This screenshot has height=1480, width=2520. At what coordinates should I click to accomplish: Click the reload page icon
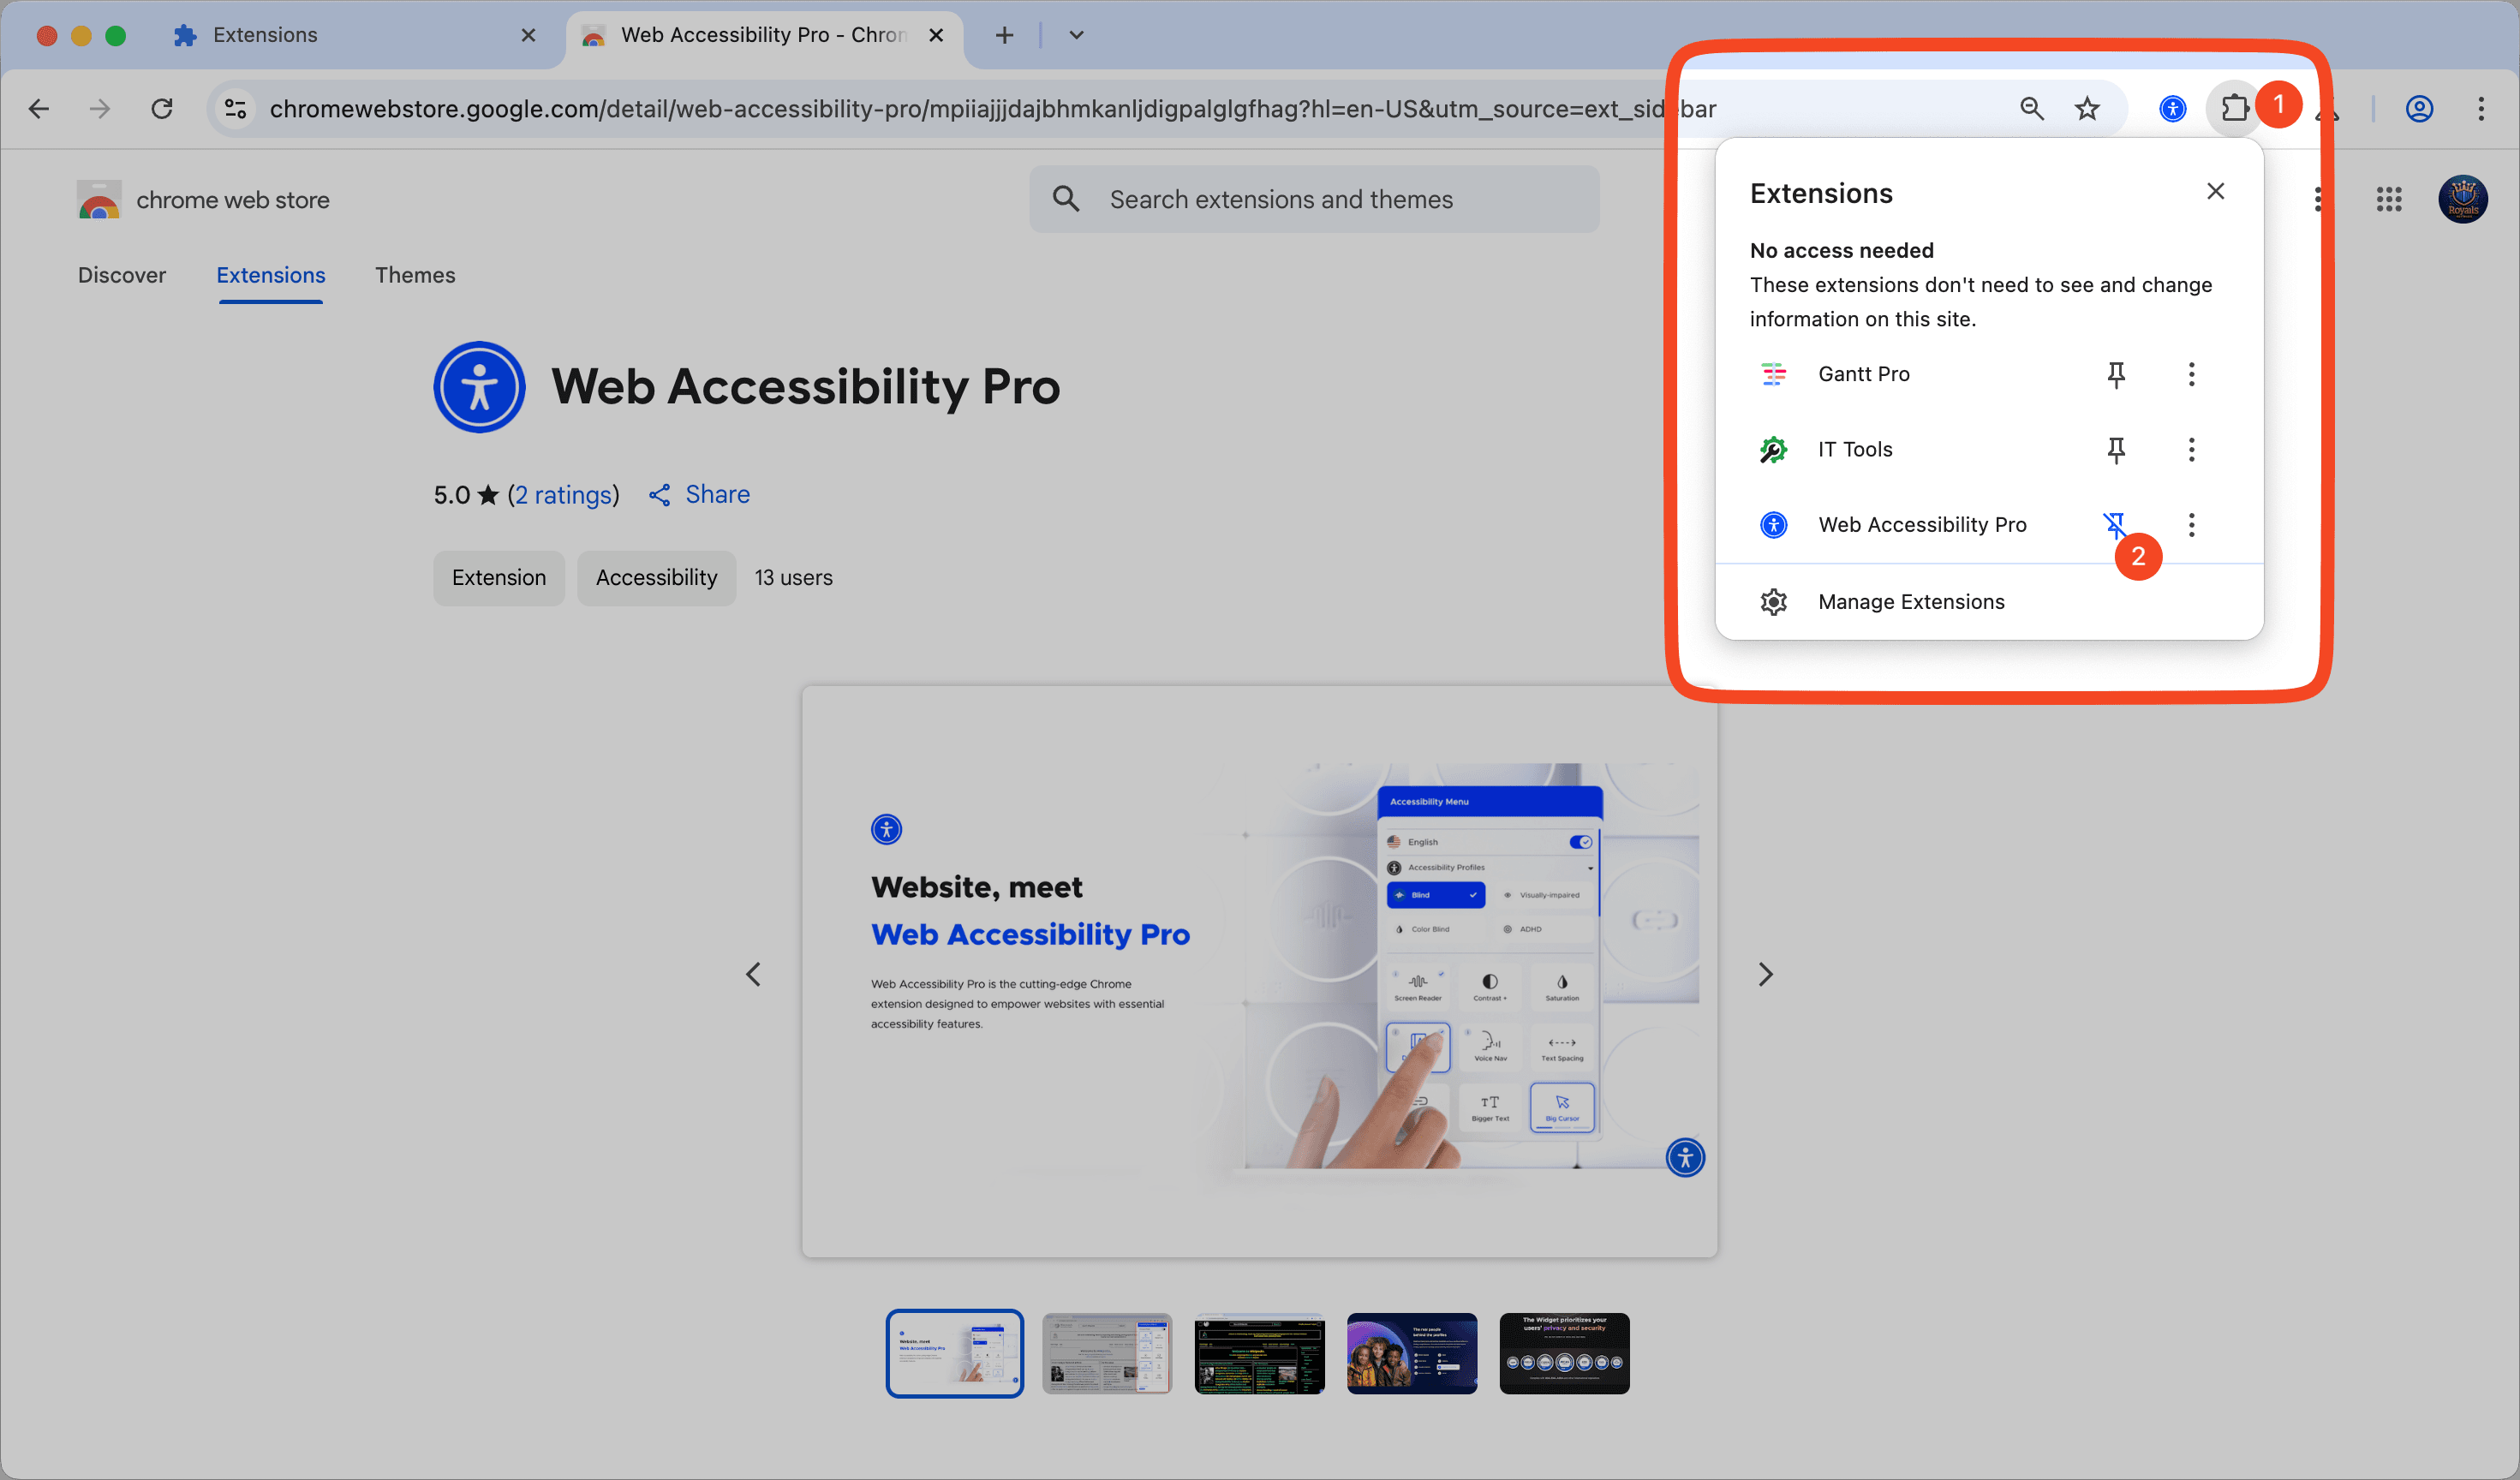pos(162,108)
